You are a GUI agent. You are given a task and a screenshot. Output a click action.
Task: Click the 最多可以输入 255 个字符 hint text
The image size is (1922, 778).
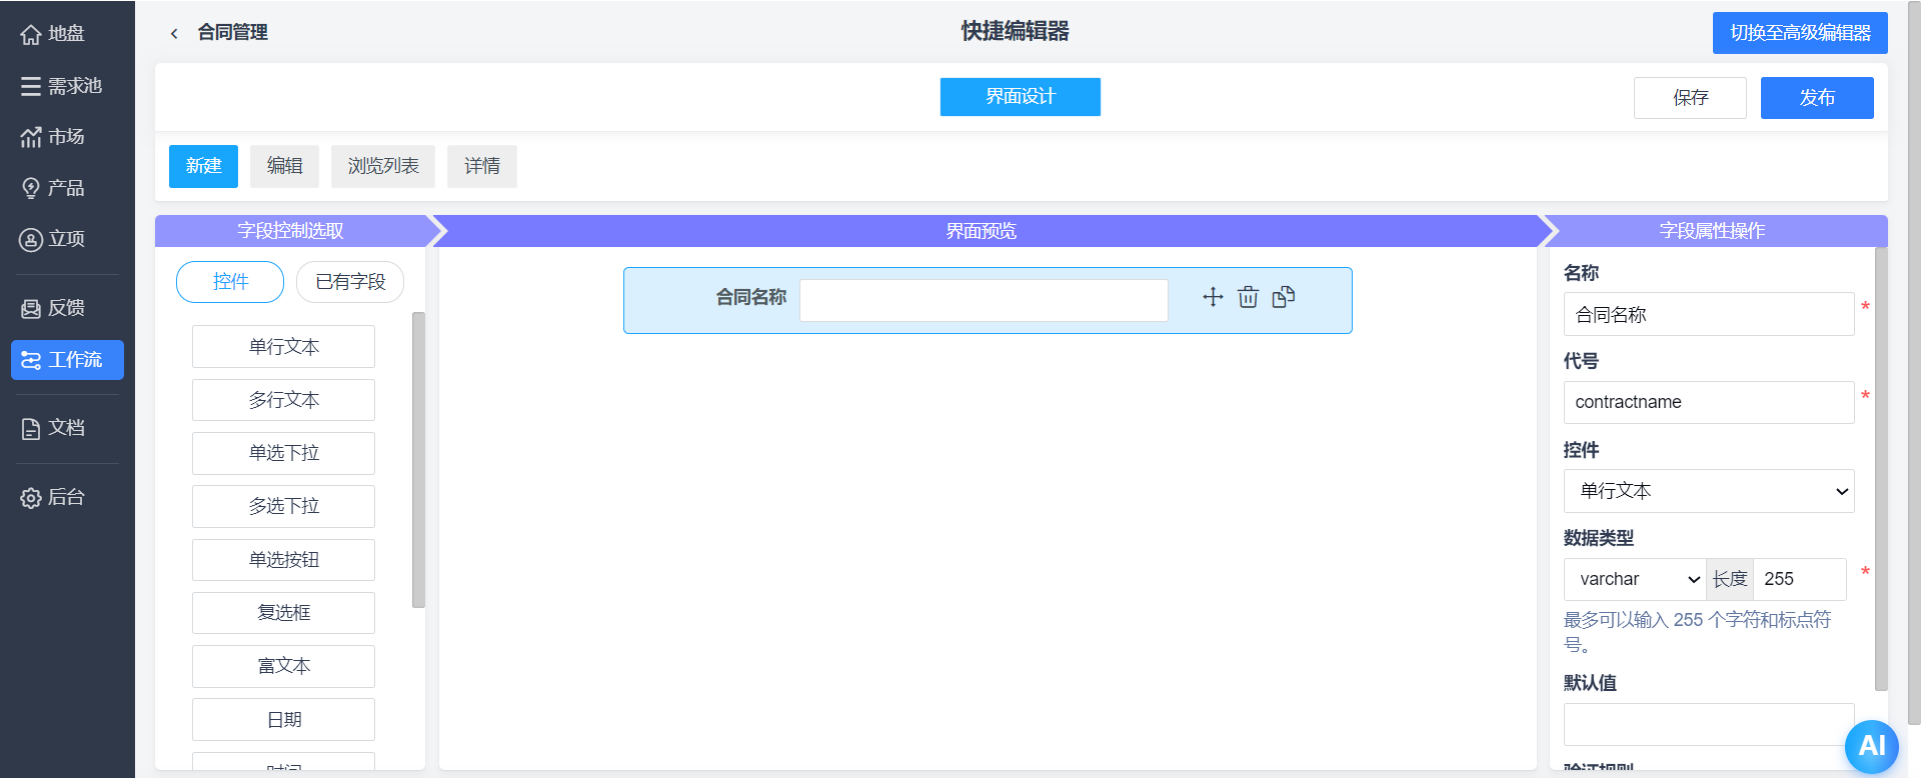pos(1697,632)
